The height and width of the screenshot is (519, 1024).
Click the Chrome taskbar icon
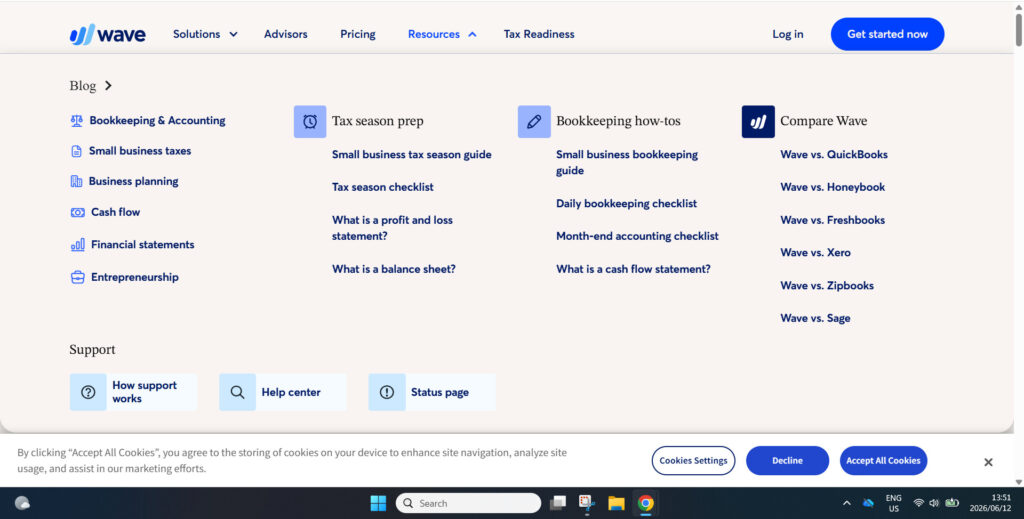[646, 503]
